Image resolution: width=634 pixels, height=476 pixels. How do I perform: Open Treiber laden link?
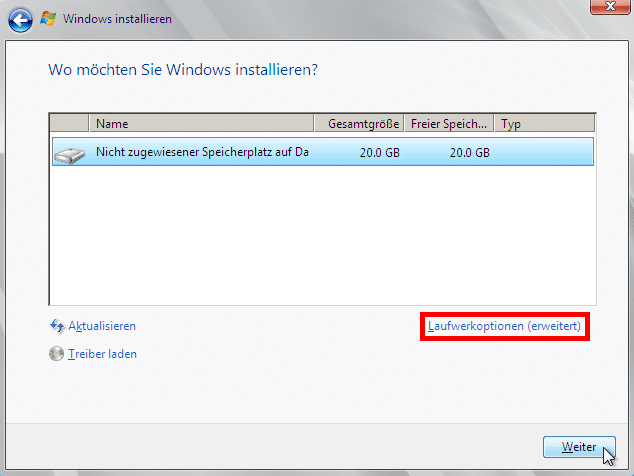point(102,354)
